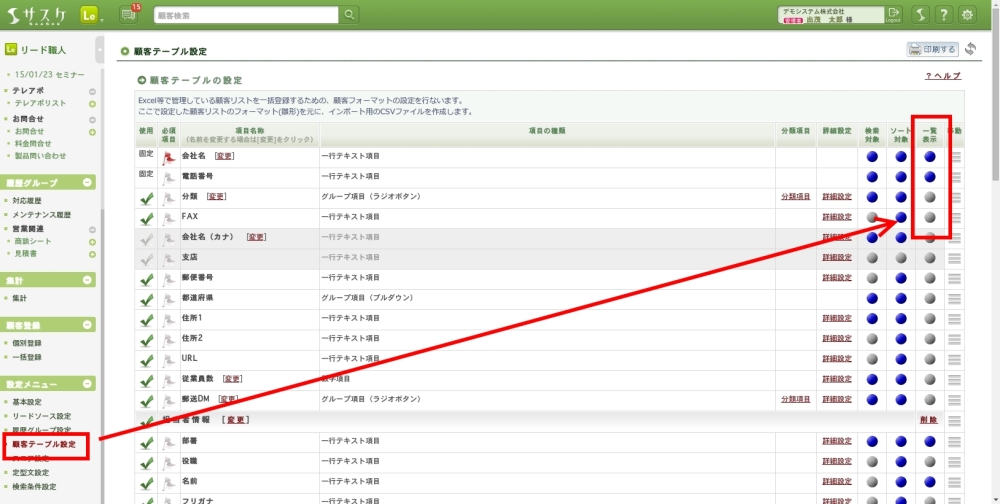Click the magnifier search button beside 顧客検索
This screenshot has height=504, width=1000.
point(349,15)
